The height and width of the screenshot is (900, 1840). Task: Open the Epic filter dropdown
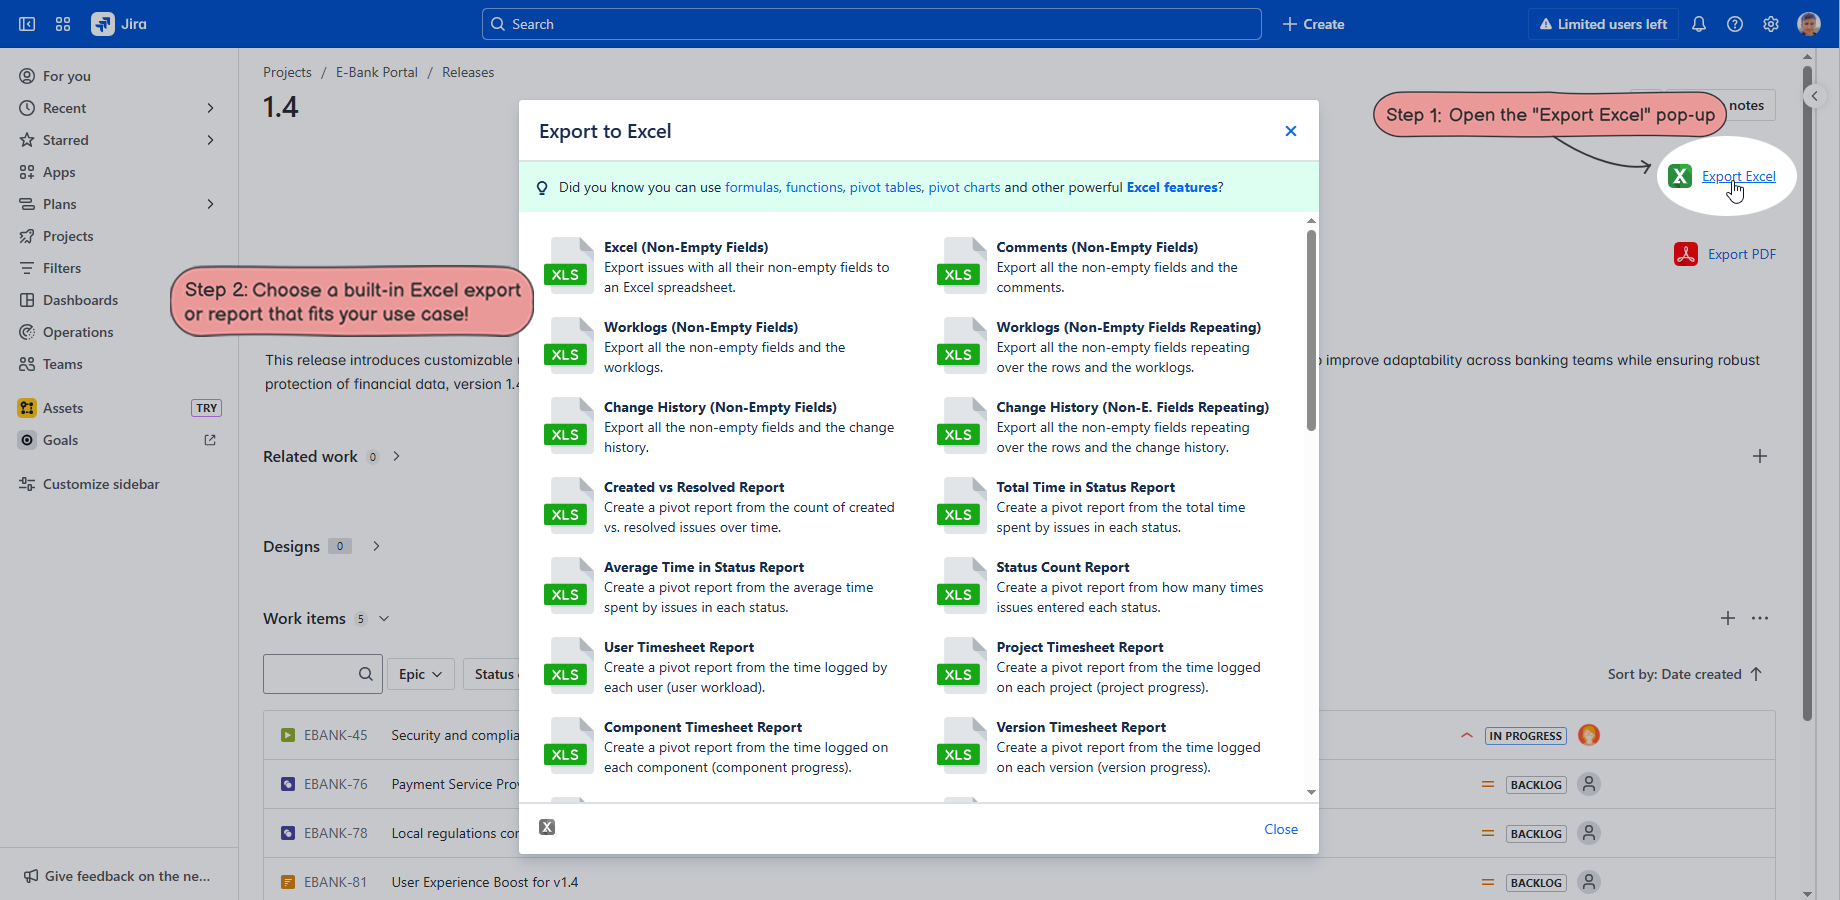point(421,674)
